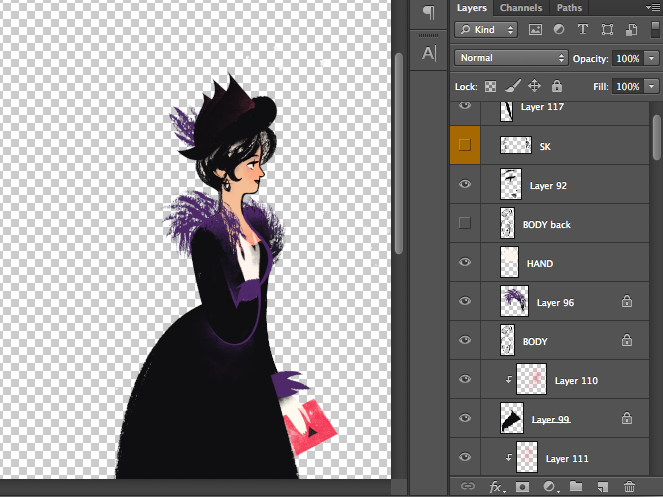
Task: Open the Normal blend mode dropdown
Action: (x=511, y=58)
